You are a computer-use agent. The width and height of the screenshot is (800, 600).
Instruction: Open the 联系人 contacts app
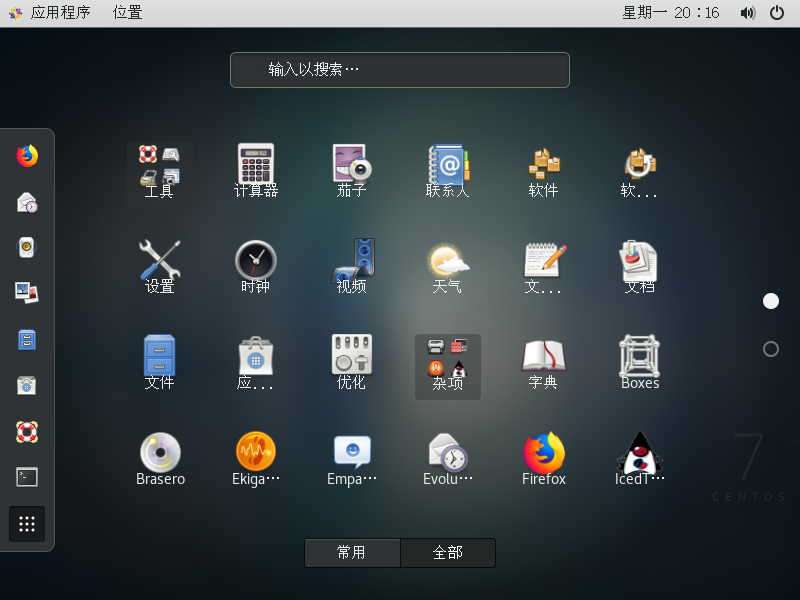click(447, 171)
